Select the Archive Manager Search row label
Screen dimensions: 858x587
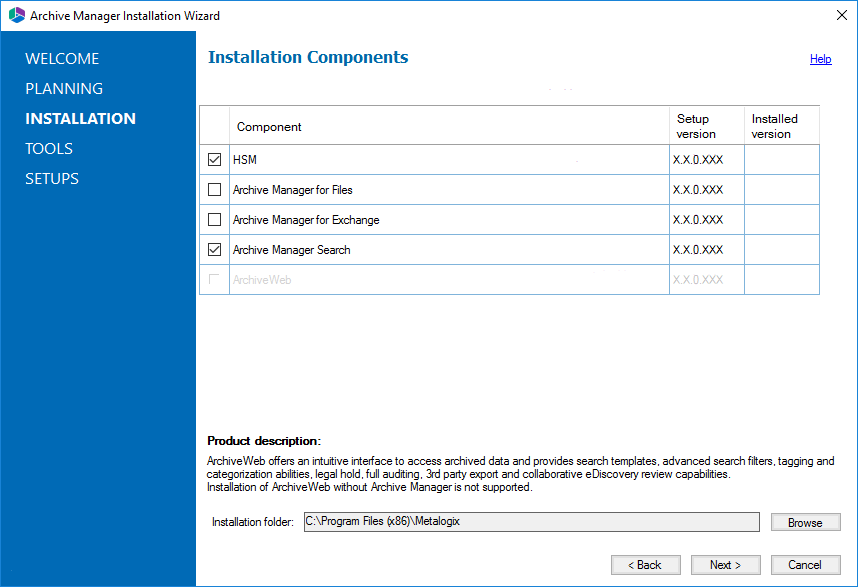coord(292,250)
